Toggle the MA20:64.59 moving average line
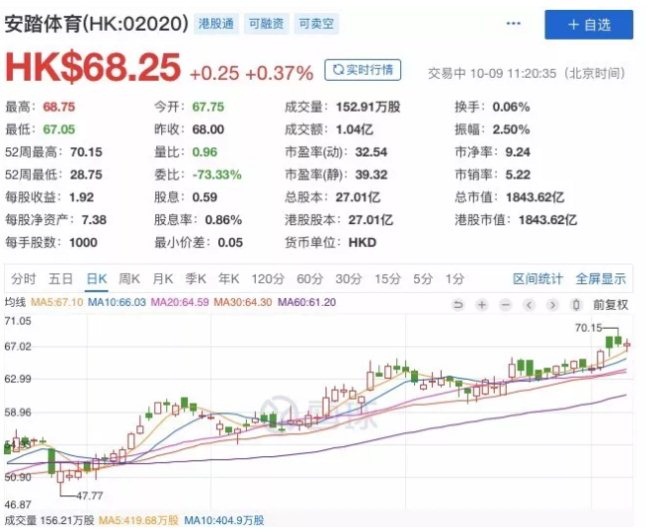660x532 pixels. pos(180,302)
